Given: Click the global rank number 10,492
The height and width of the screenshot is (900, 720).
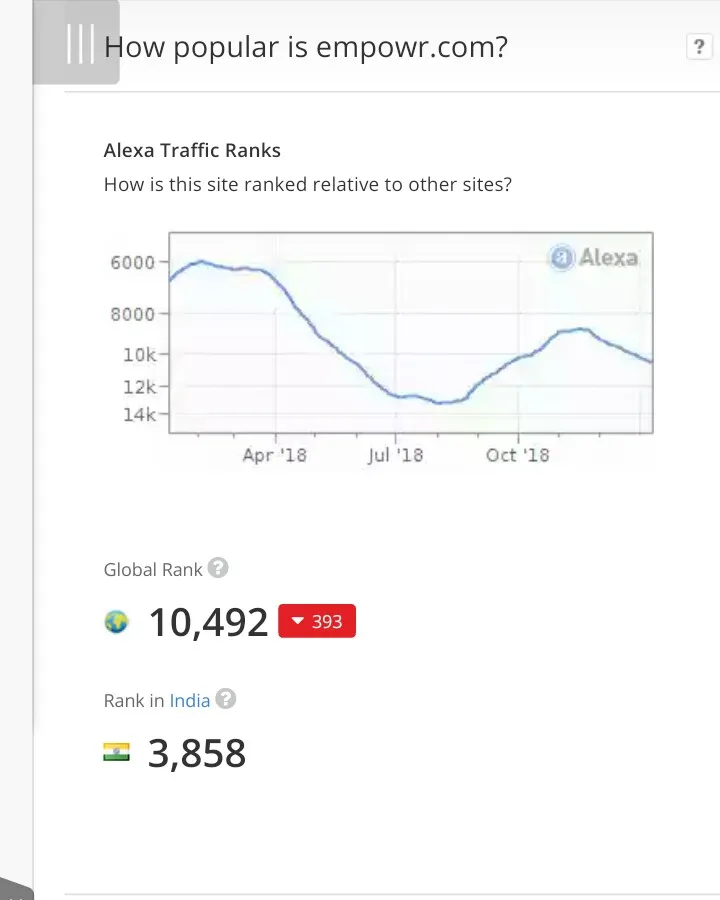Looking at the screenshot, I should (208, 622).
